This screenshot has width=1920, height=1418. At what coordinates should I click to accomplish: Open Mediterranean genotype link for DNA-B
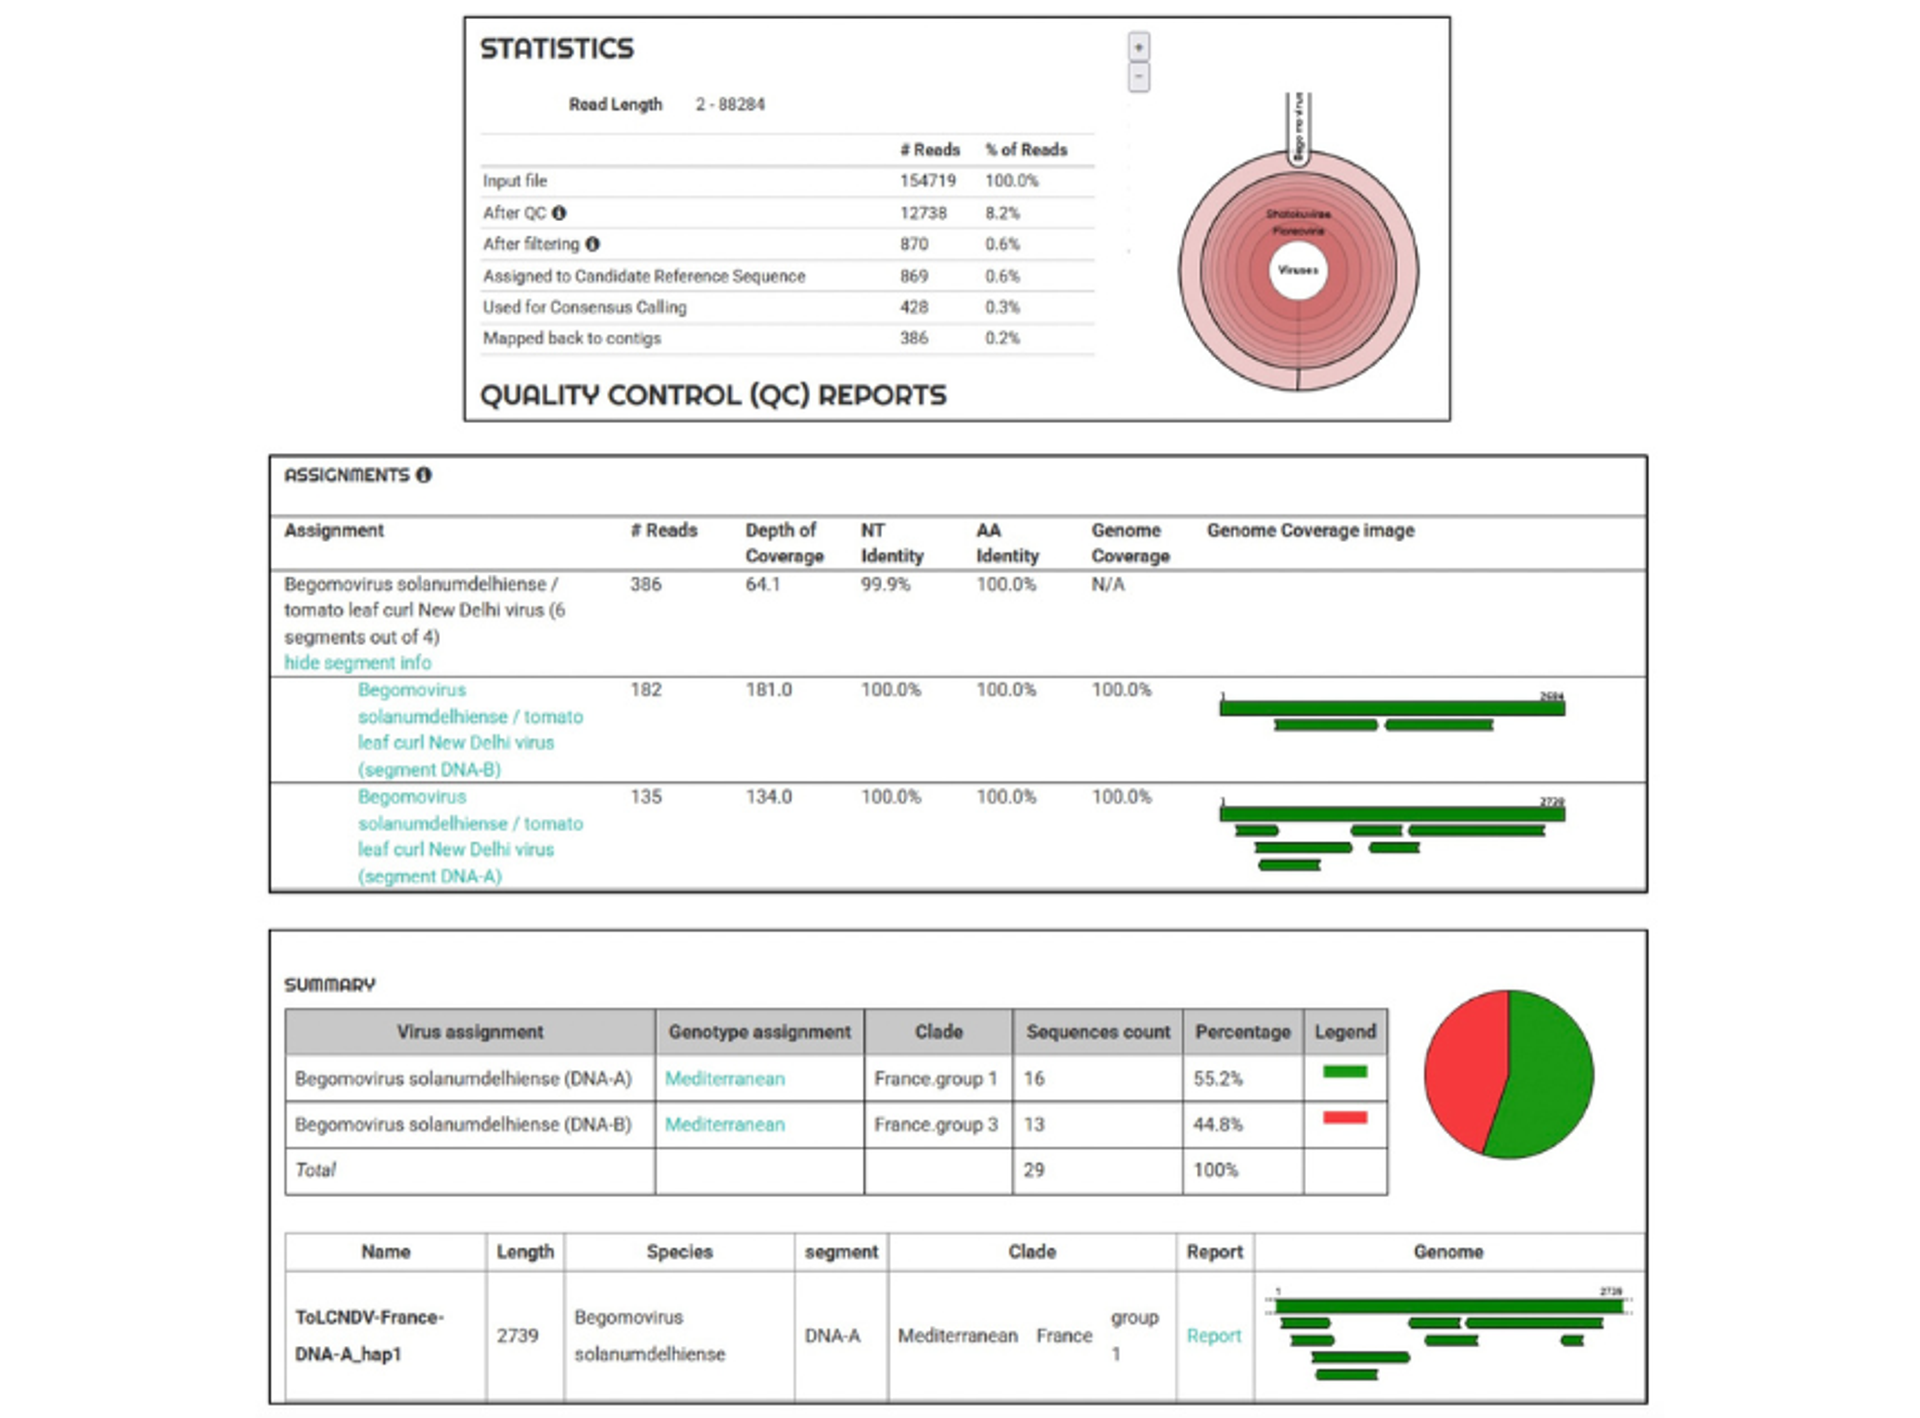tap(725, 1124)
